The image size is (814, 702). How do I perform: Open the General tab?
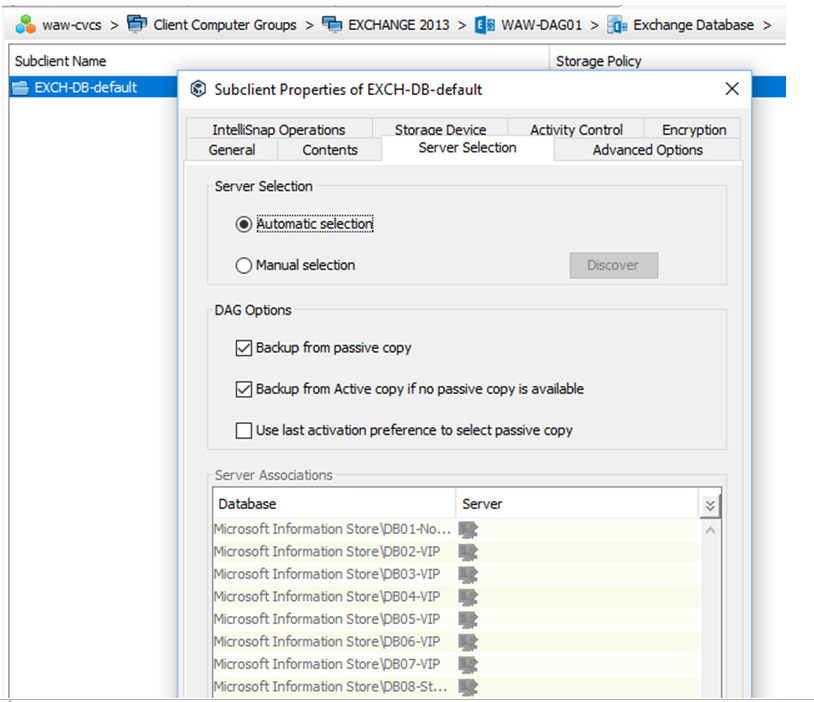[232, 150]
